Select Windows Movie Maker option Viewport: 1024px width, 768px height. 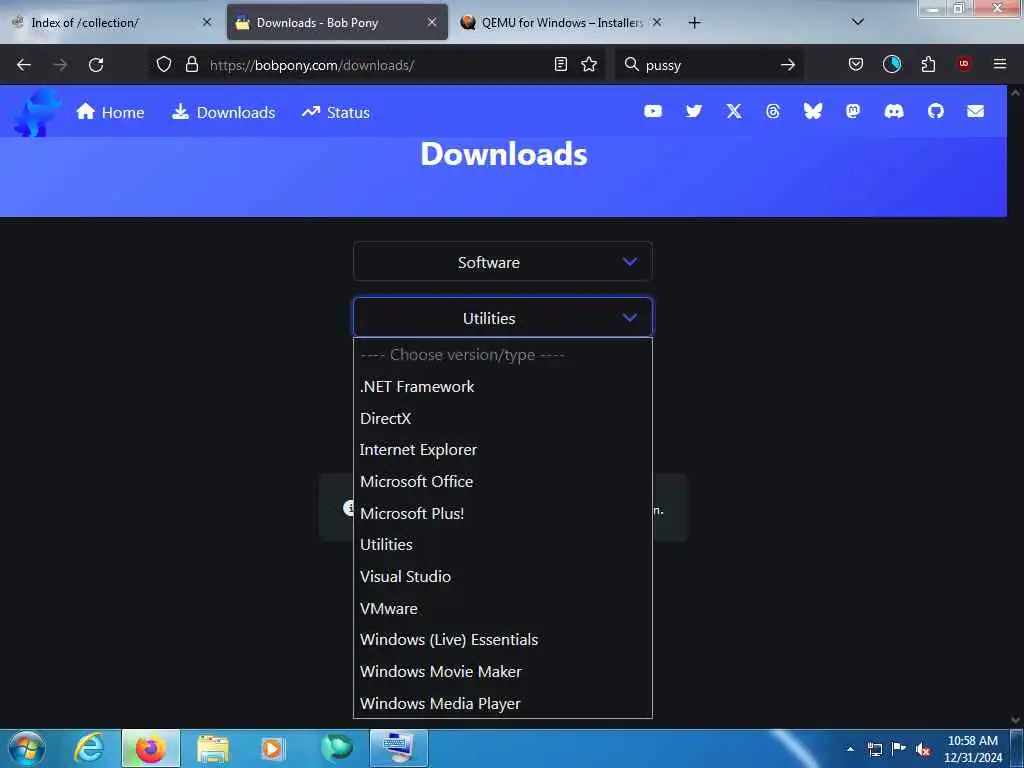pos(503,671)
